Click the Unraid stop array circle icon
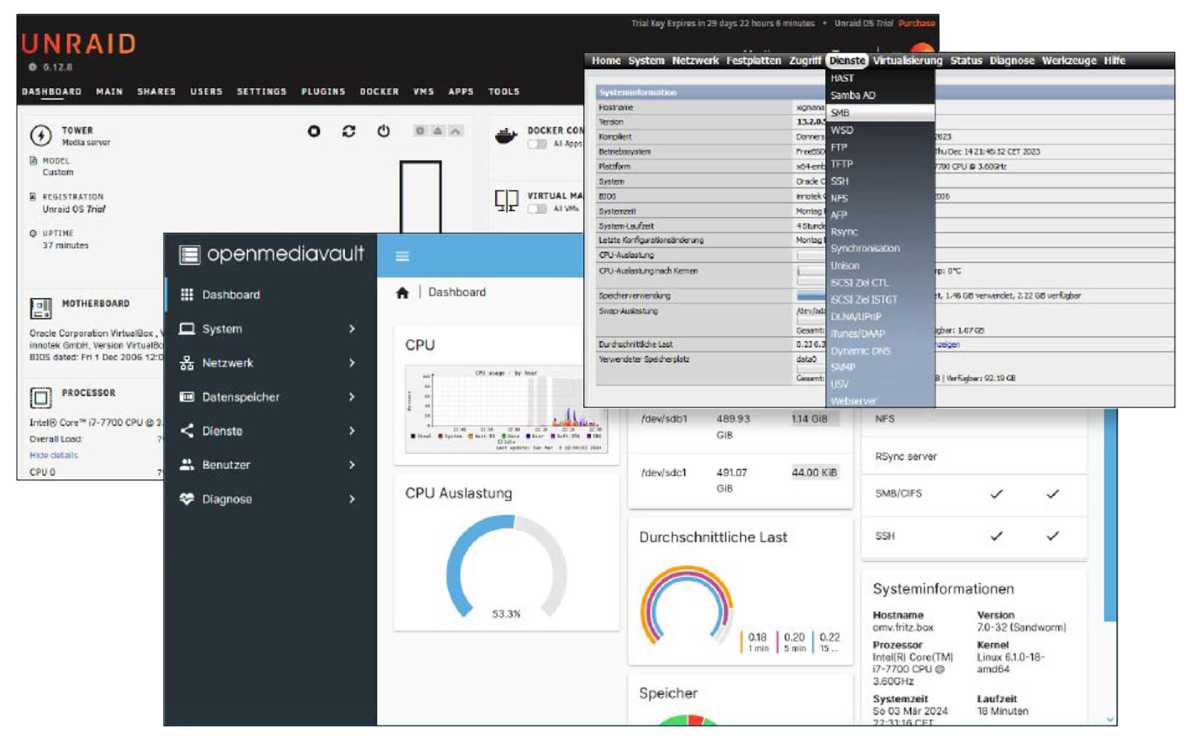Viewport: 1200px width, 749px height. point(314,131)
